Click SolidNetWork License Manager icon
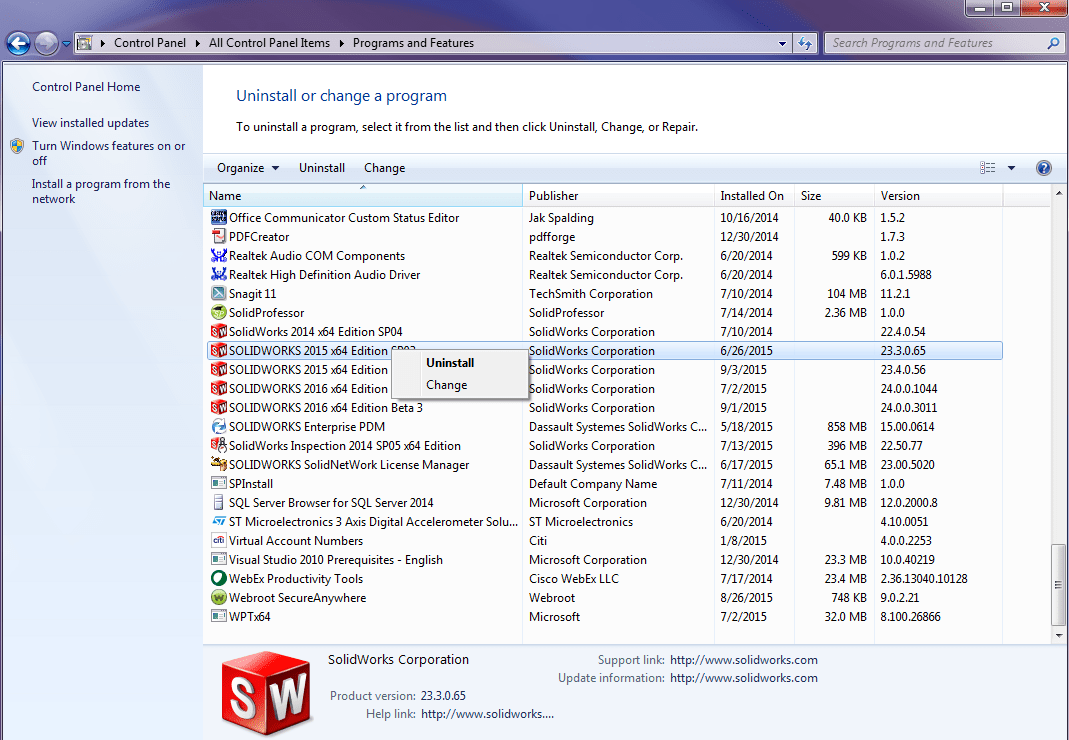1069x740 pixels. coord(218,464)
